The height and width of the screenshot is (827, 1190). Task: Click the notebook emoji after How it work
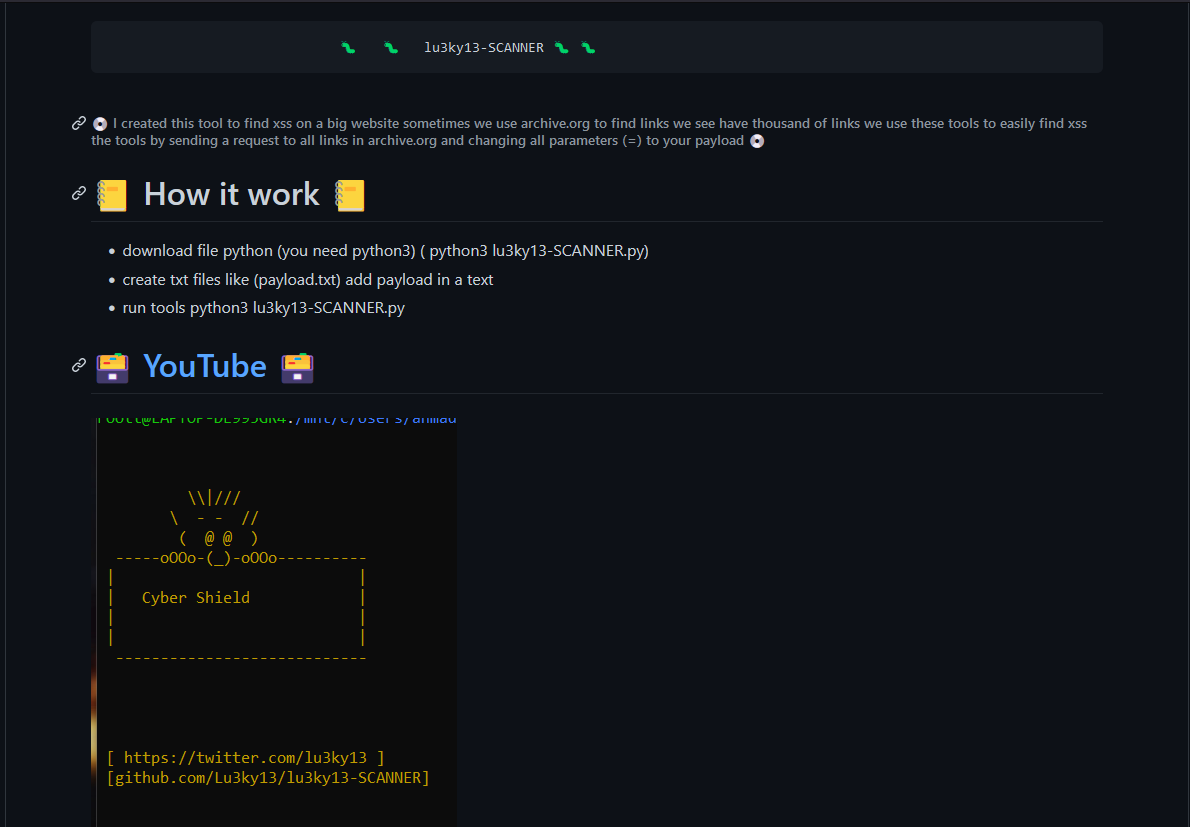pos(350,196)
